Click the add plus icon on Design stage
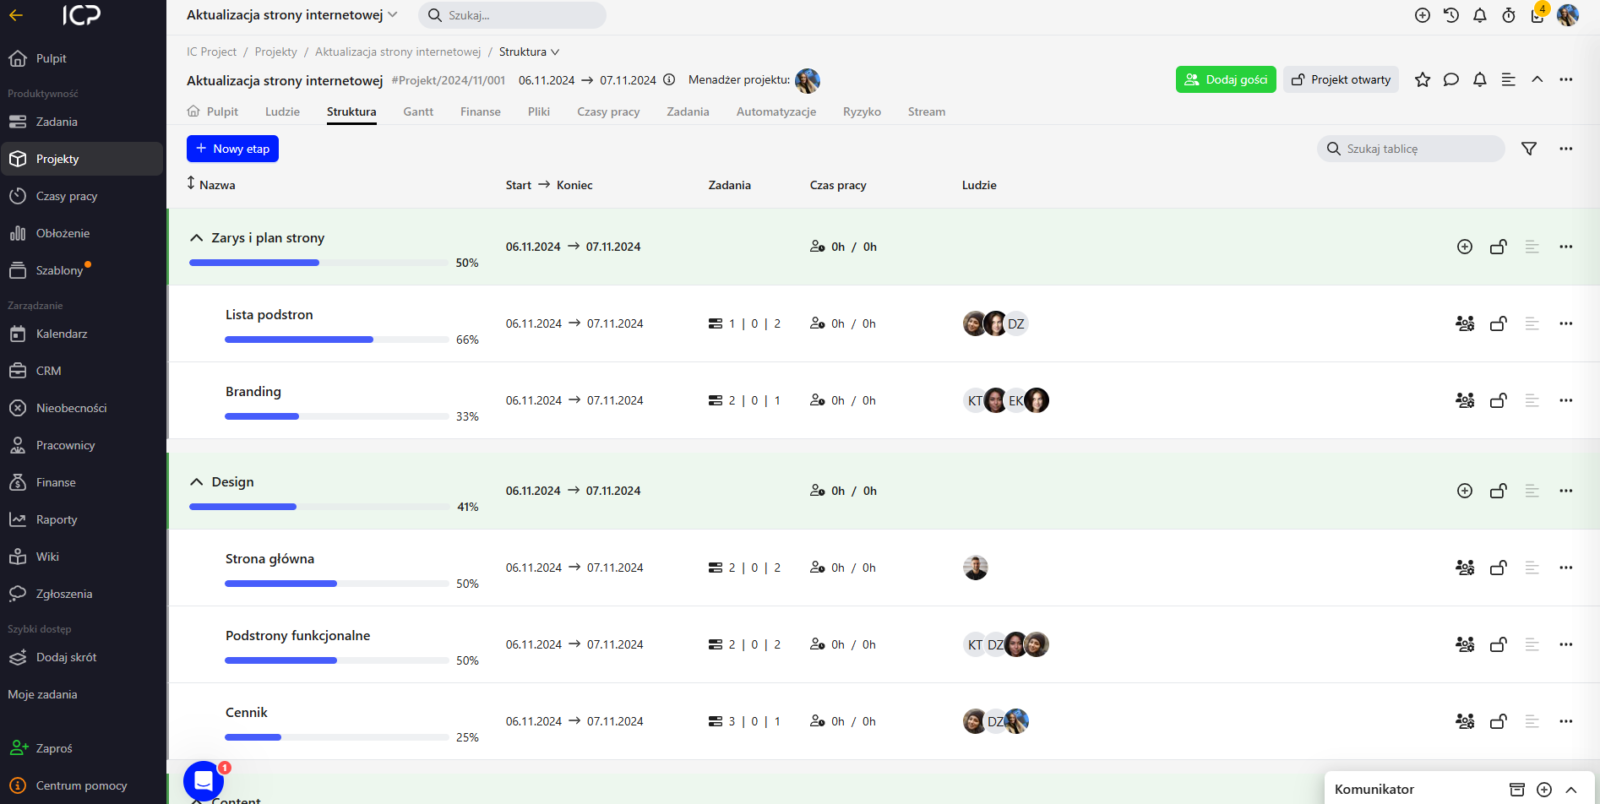 click(x=1464, y=491)
